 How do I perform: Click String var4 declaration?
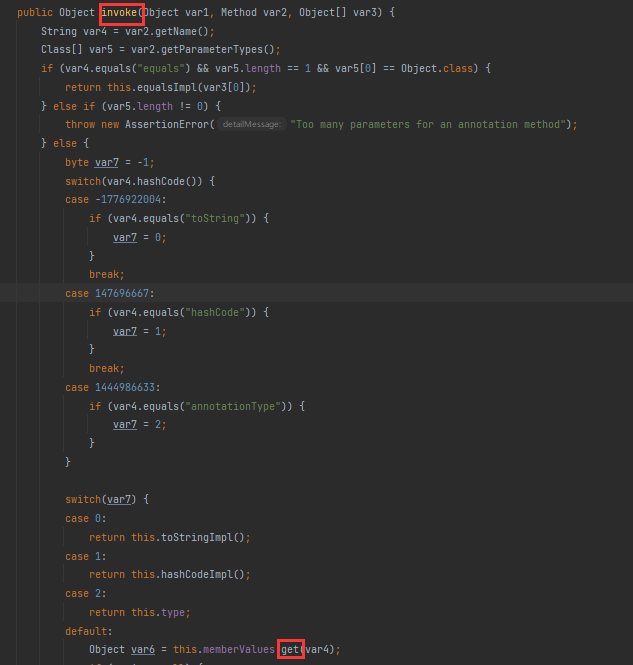74,31
